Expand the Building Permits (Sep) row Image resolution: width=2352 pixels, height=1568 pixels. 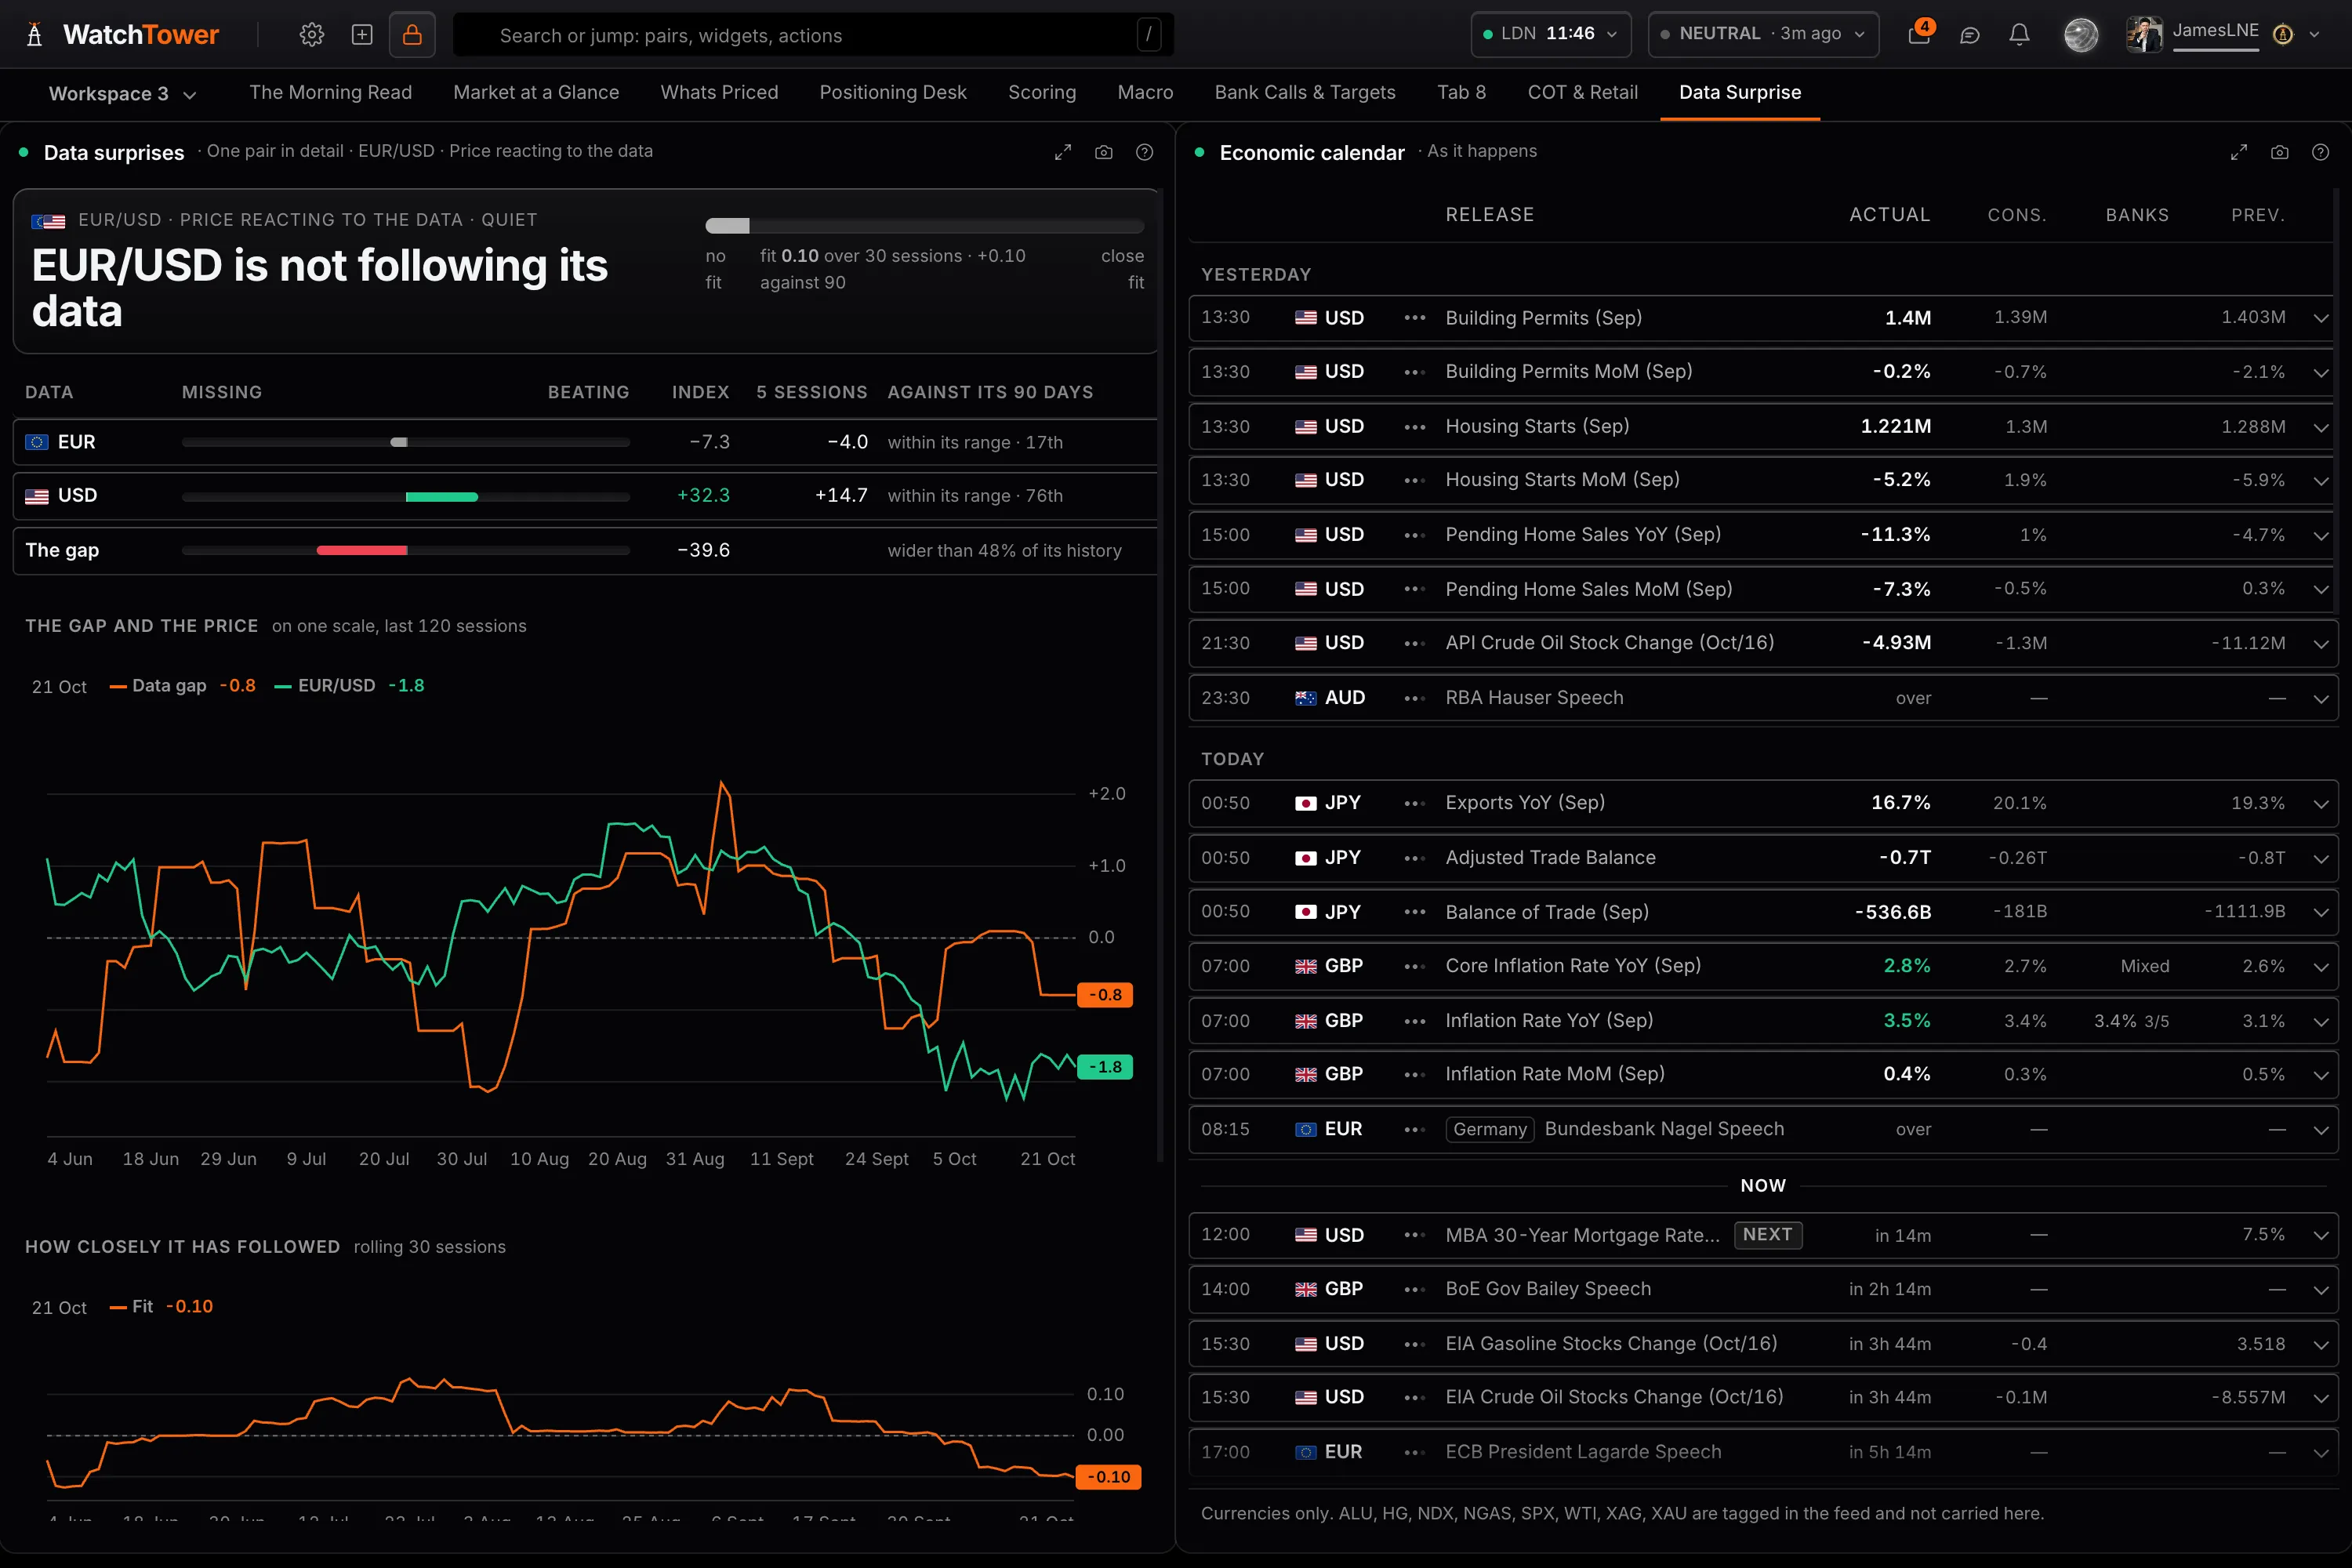click(2321, 319)
